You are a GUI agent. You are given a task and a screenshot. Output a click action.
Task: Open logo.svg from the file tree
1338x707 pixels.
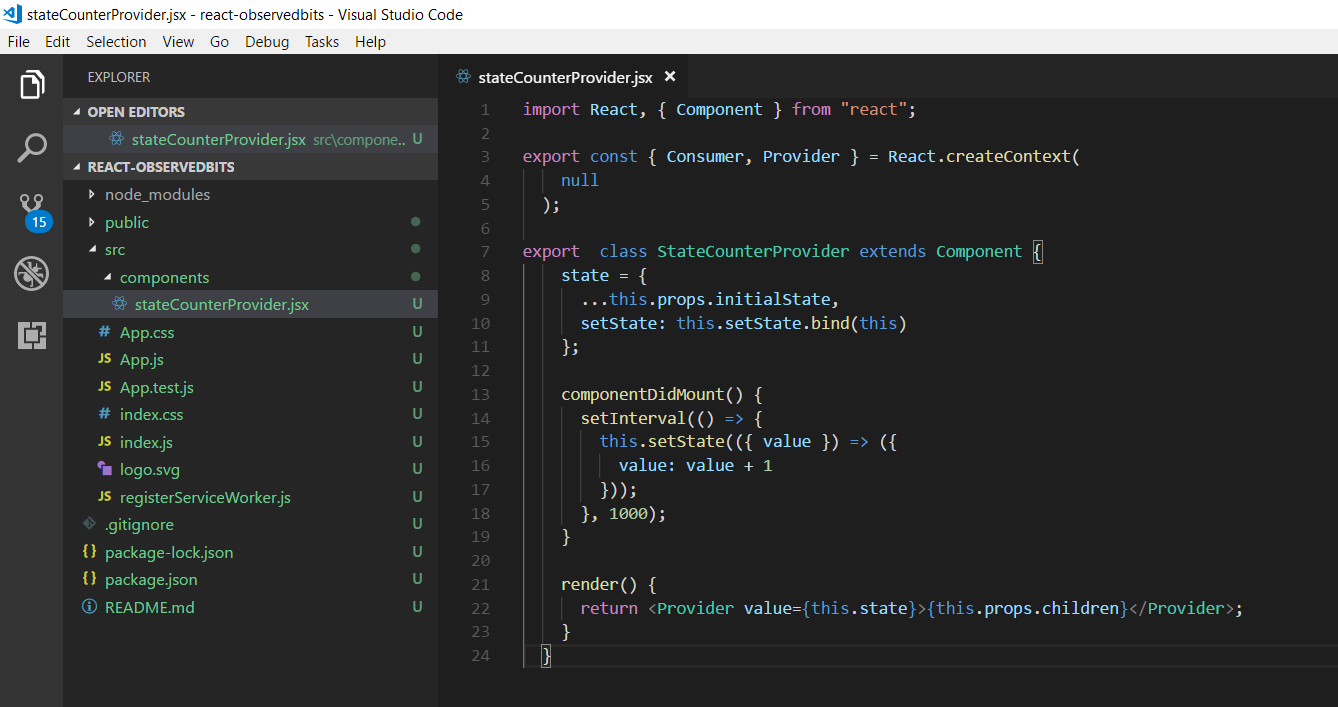150,469
